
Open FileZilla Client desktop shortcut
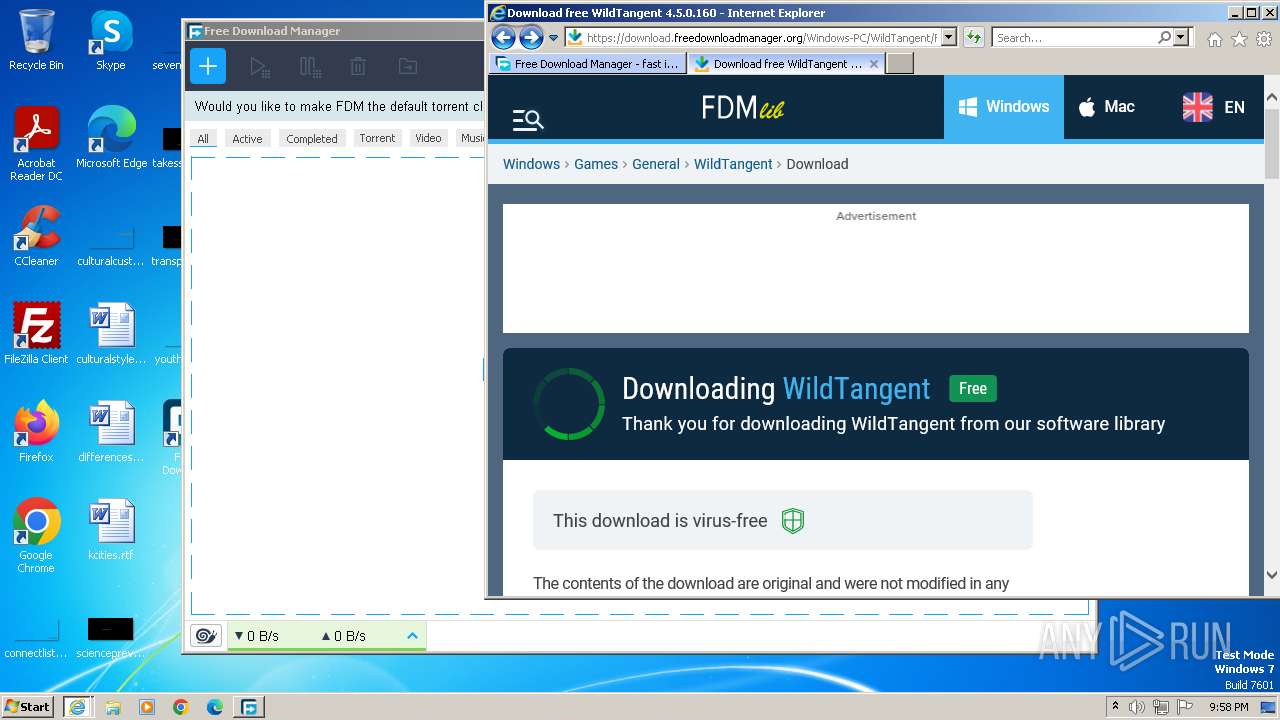click(x=36, y=334)
